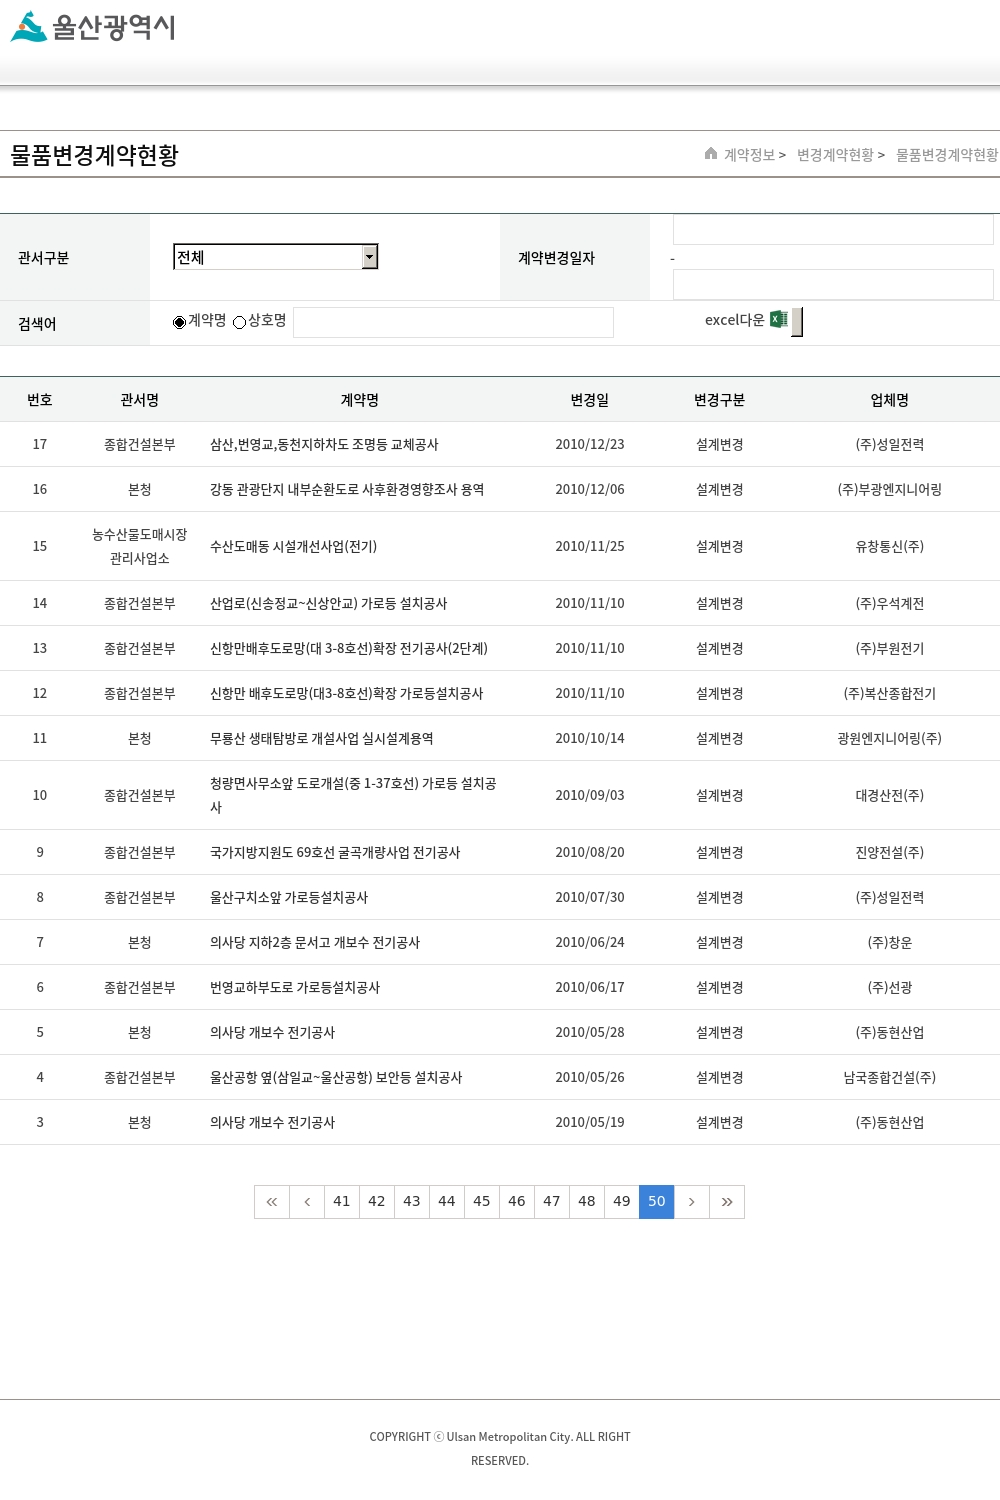Viewport: 1000px width, 1500px height.
Task: Open 계약정보 breadcrumb link
Action: tap(749, 155)
